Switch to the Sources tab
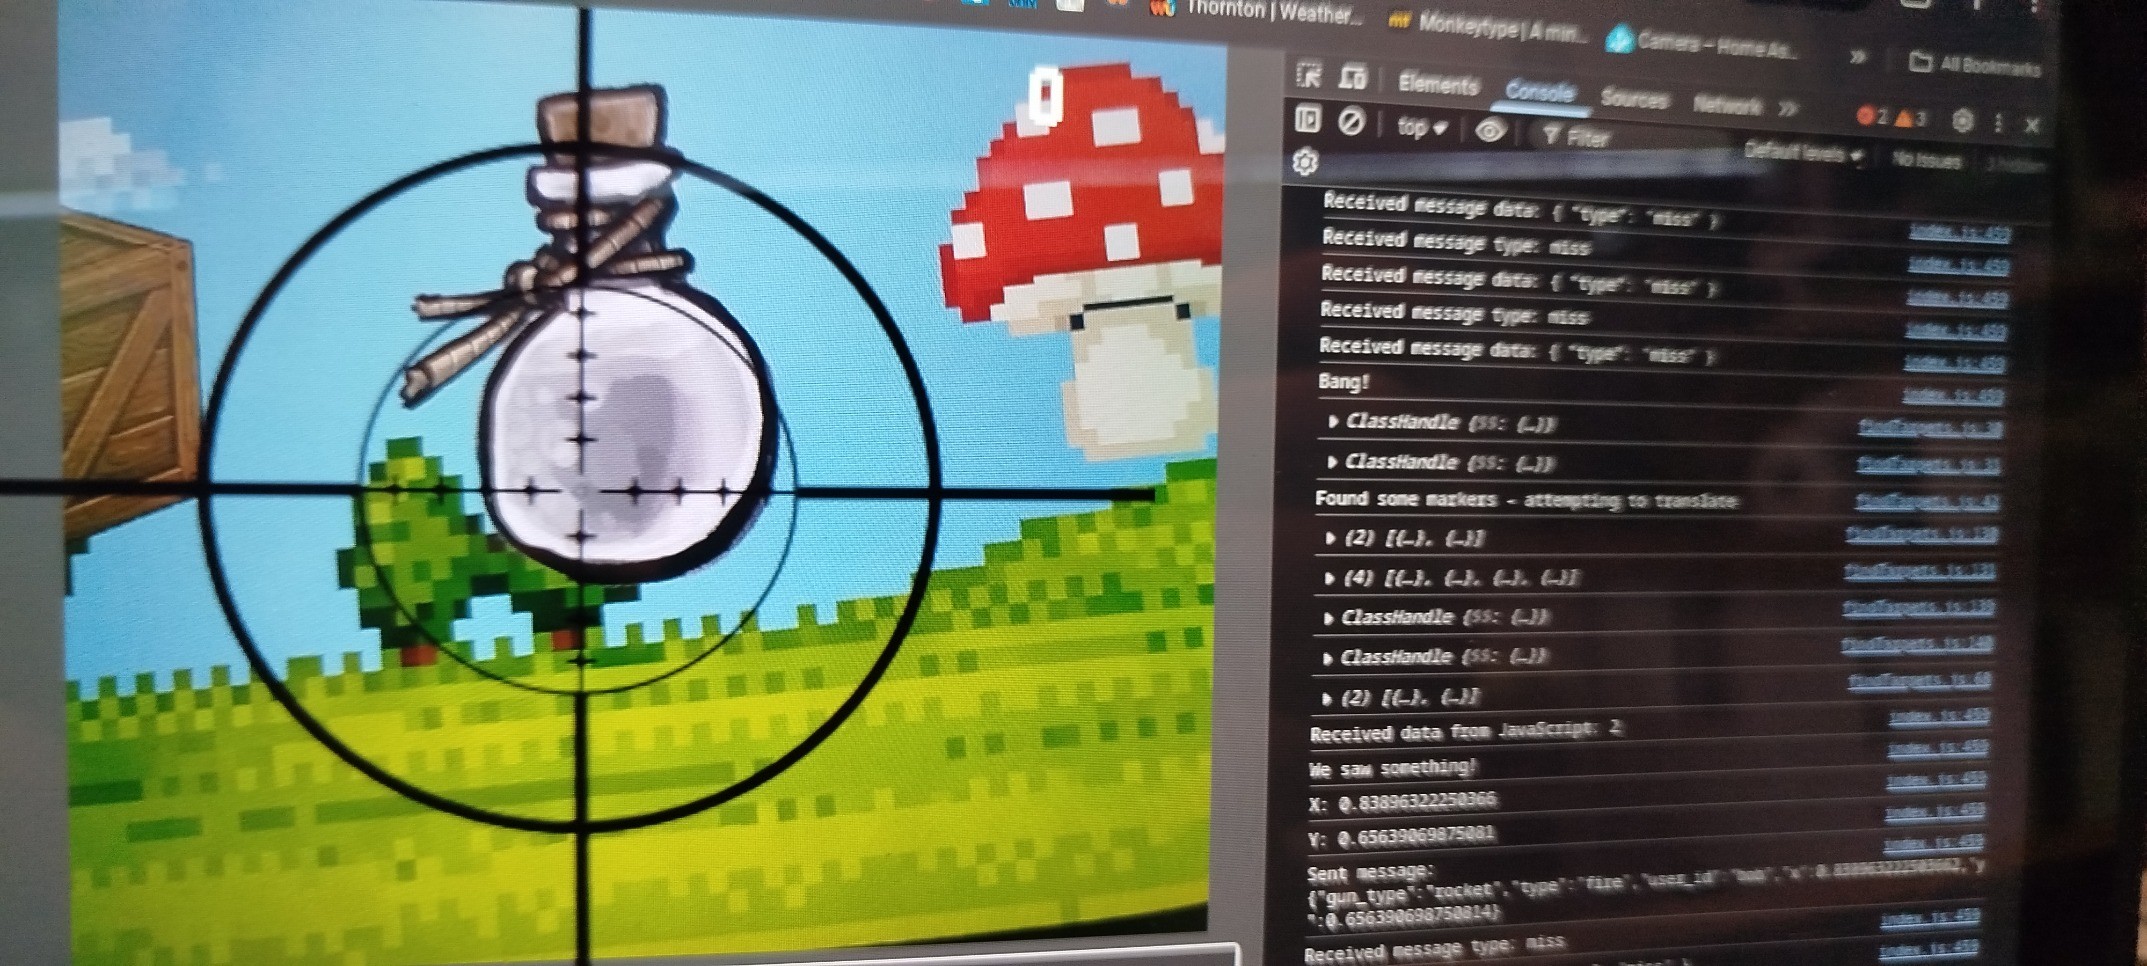Viewport: 2147px width, 966px height. (1634, 97)
